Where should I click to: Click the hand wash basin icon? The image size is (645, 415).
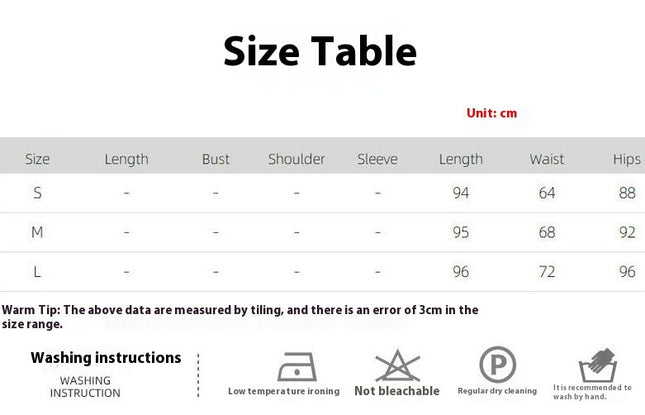pos(598,366)
